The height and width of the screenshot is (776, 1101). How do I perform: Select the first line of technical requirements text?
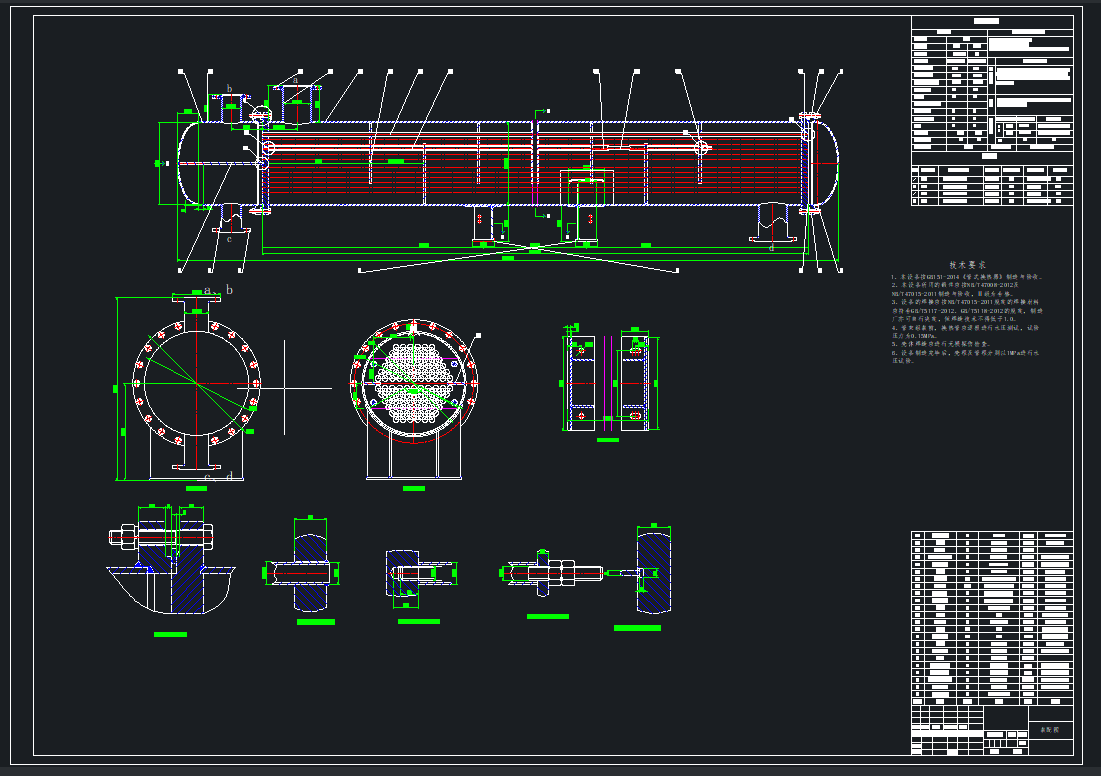pyautogui.click(x=968, y=275)
